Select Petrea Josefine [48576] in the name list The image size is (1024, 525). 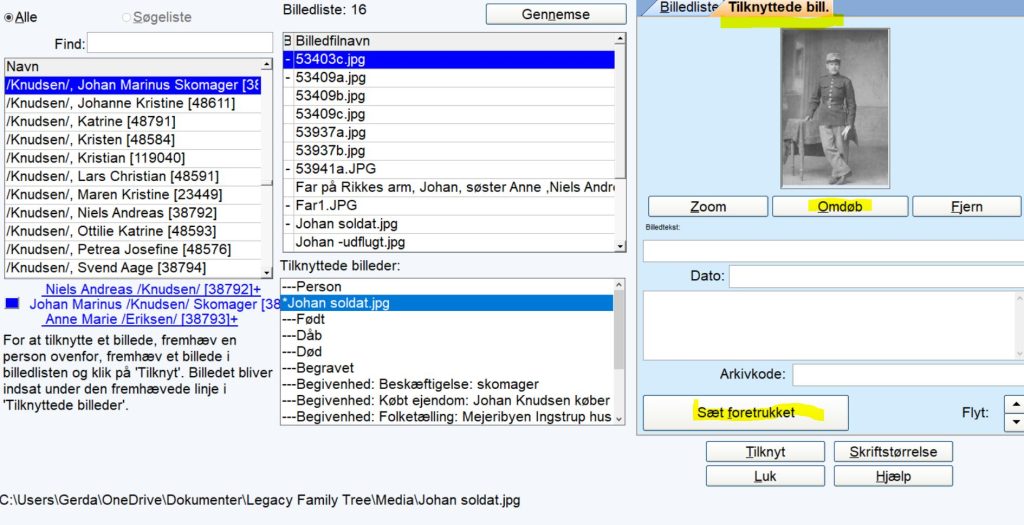133,249
